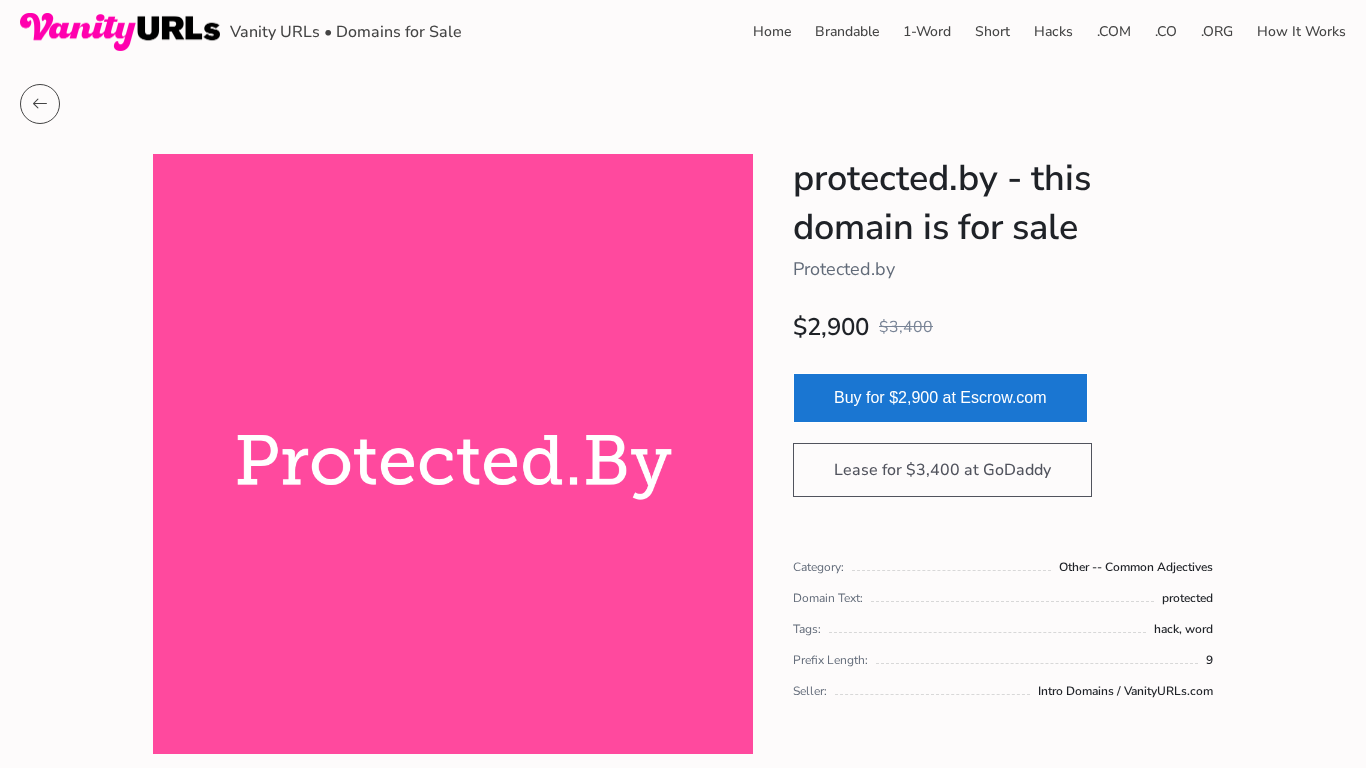Go to the Brandable domains page

click(x=847, y=32)
